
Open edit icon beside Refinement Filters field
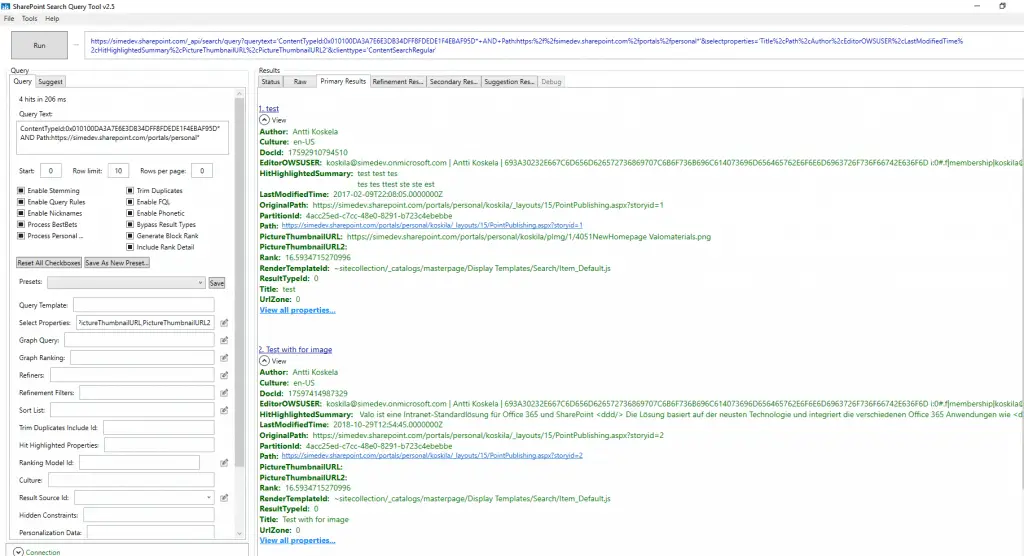click(x=224, y=393)
